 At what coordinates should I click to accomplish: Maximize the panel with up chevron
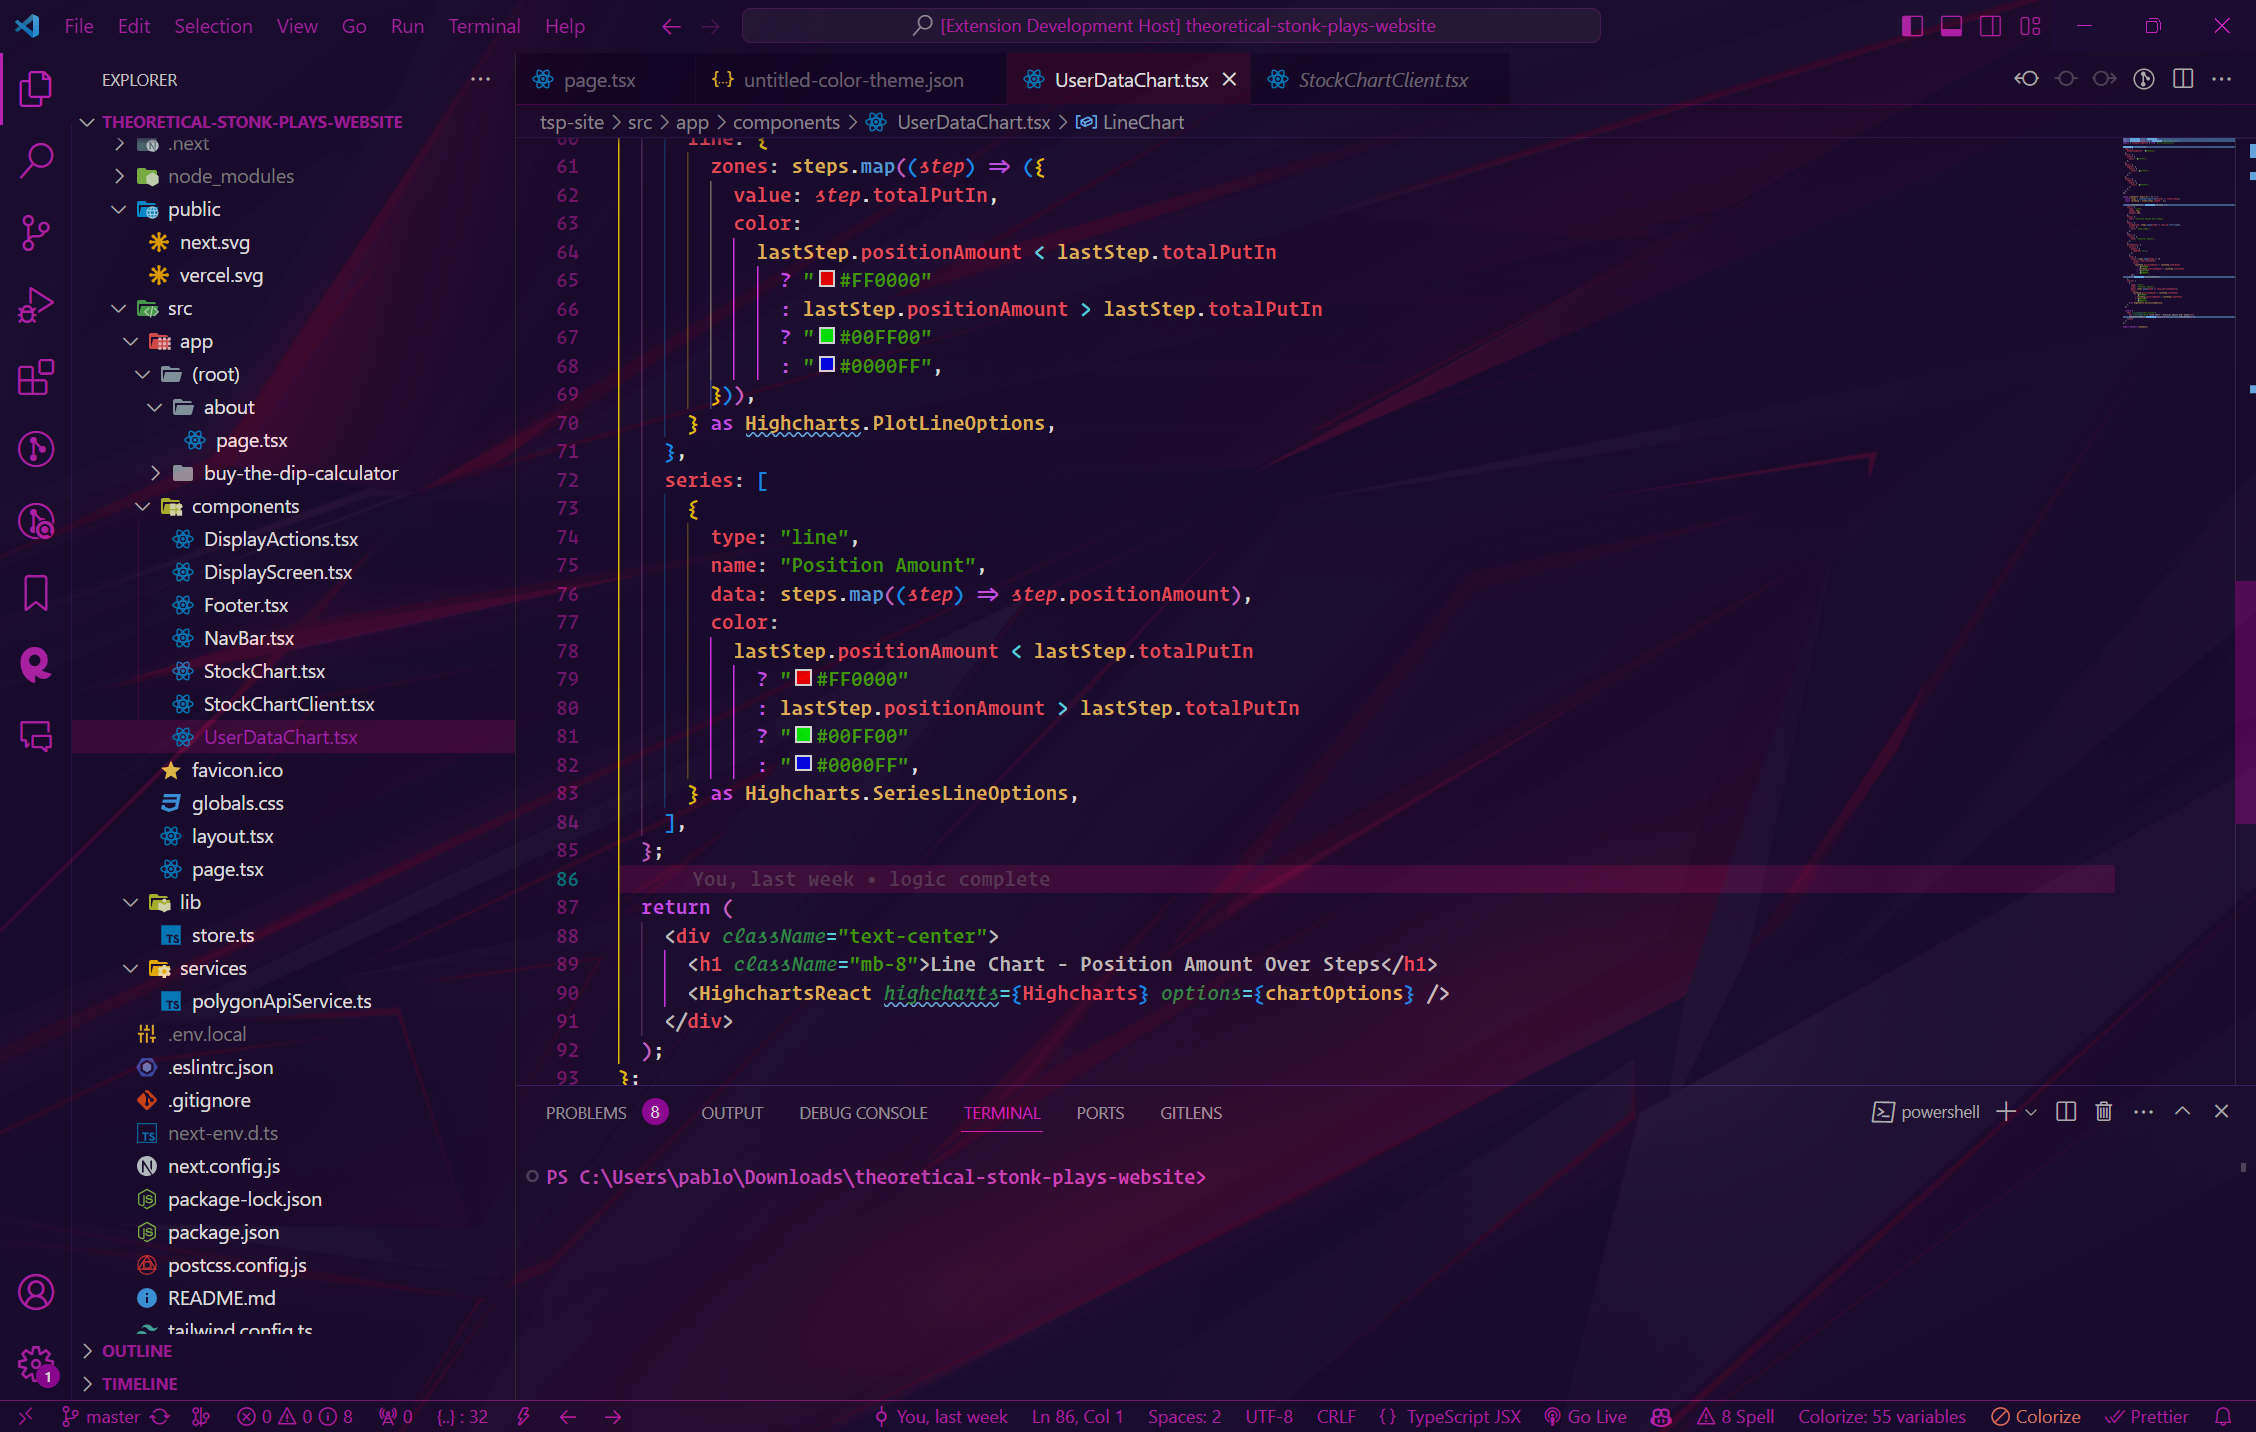click(2183, 1111)
